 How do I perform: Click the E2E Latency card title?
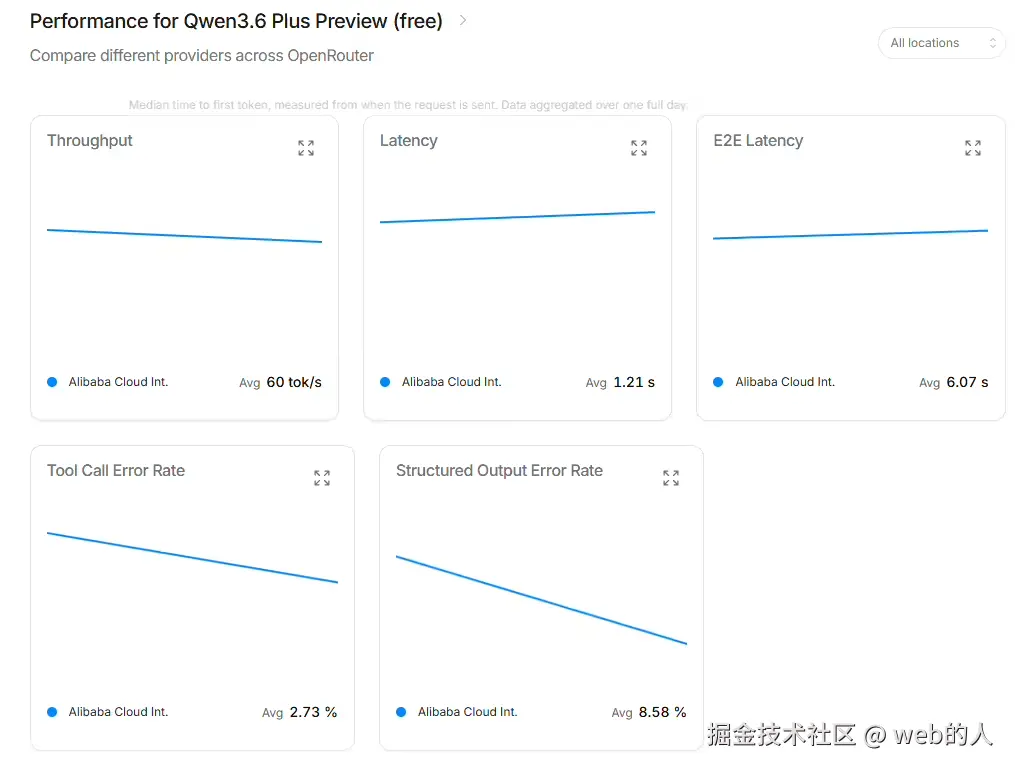(x=758, y=140)
